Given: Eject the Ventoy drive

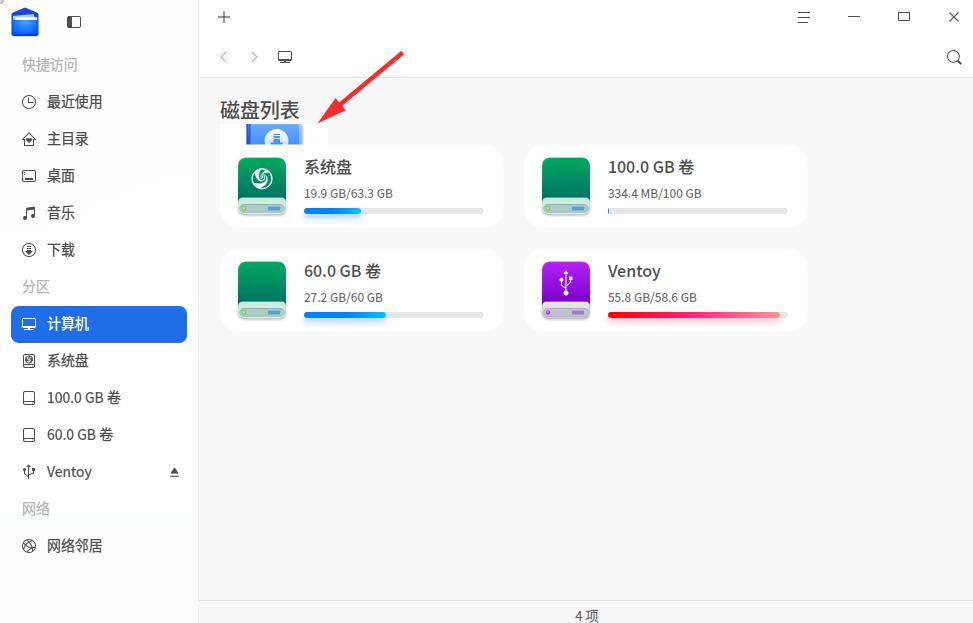Looking at the screenshot, I should coord(174,472).
